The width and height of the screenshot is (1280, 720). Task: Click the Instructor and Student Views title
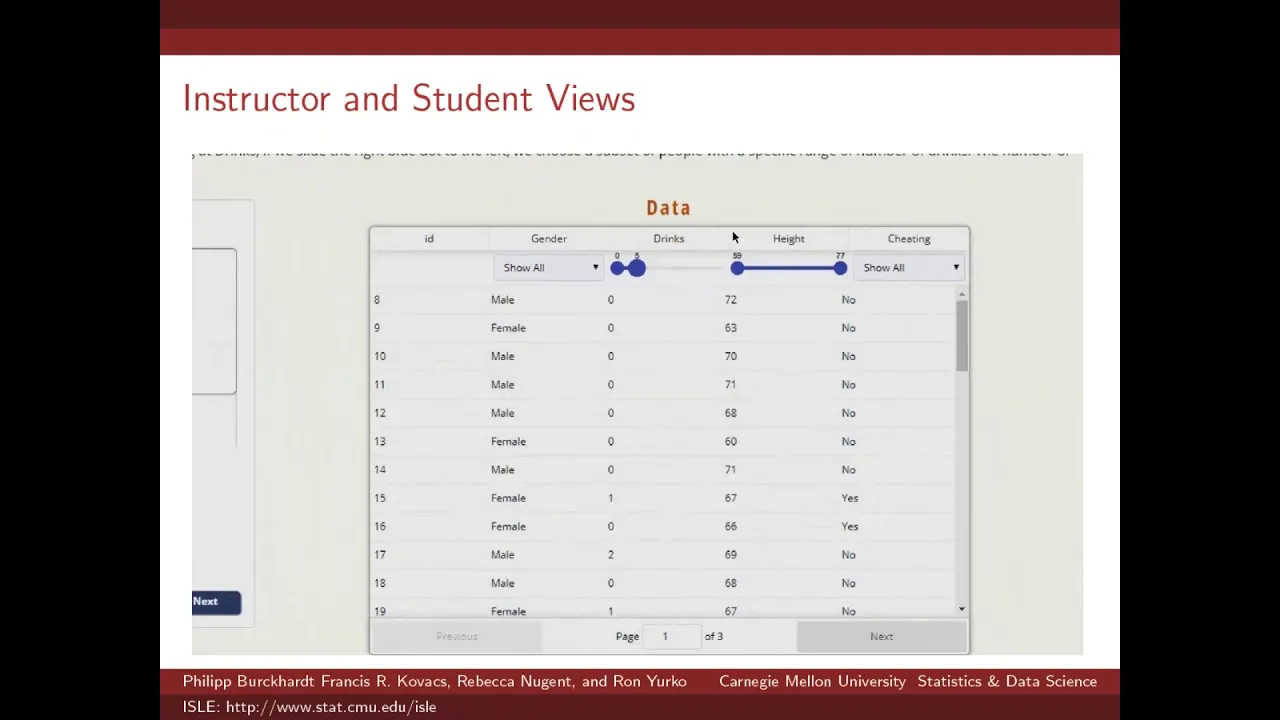pyautogui.click(x=409, y=99)
